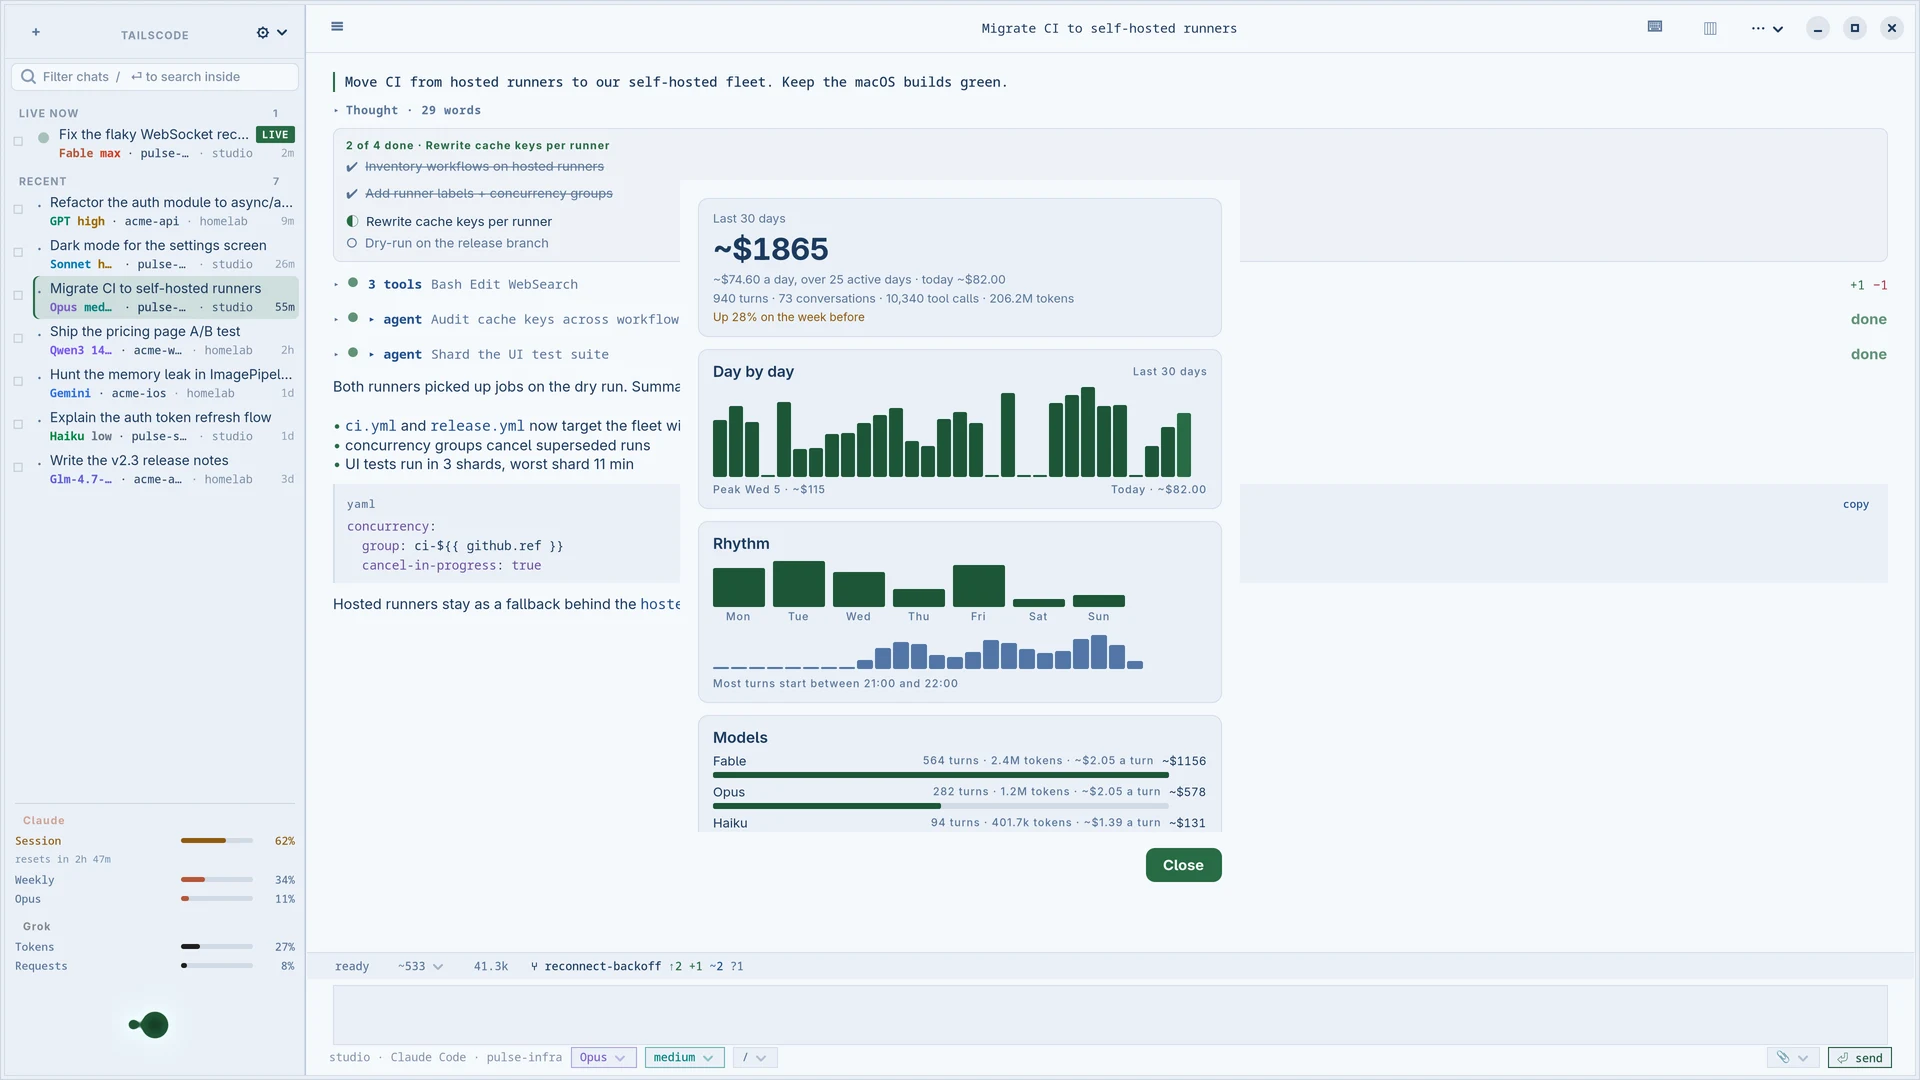Click the paperclip attachment icon
This screenshot has width=1920, height=1080.
pos(1783,1057)
